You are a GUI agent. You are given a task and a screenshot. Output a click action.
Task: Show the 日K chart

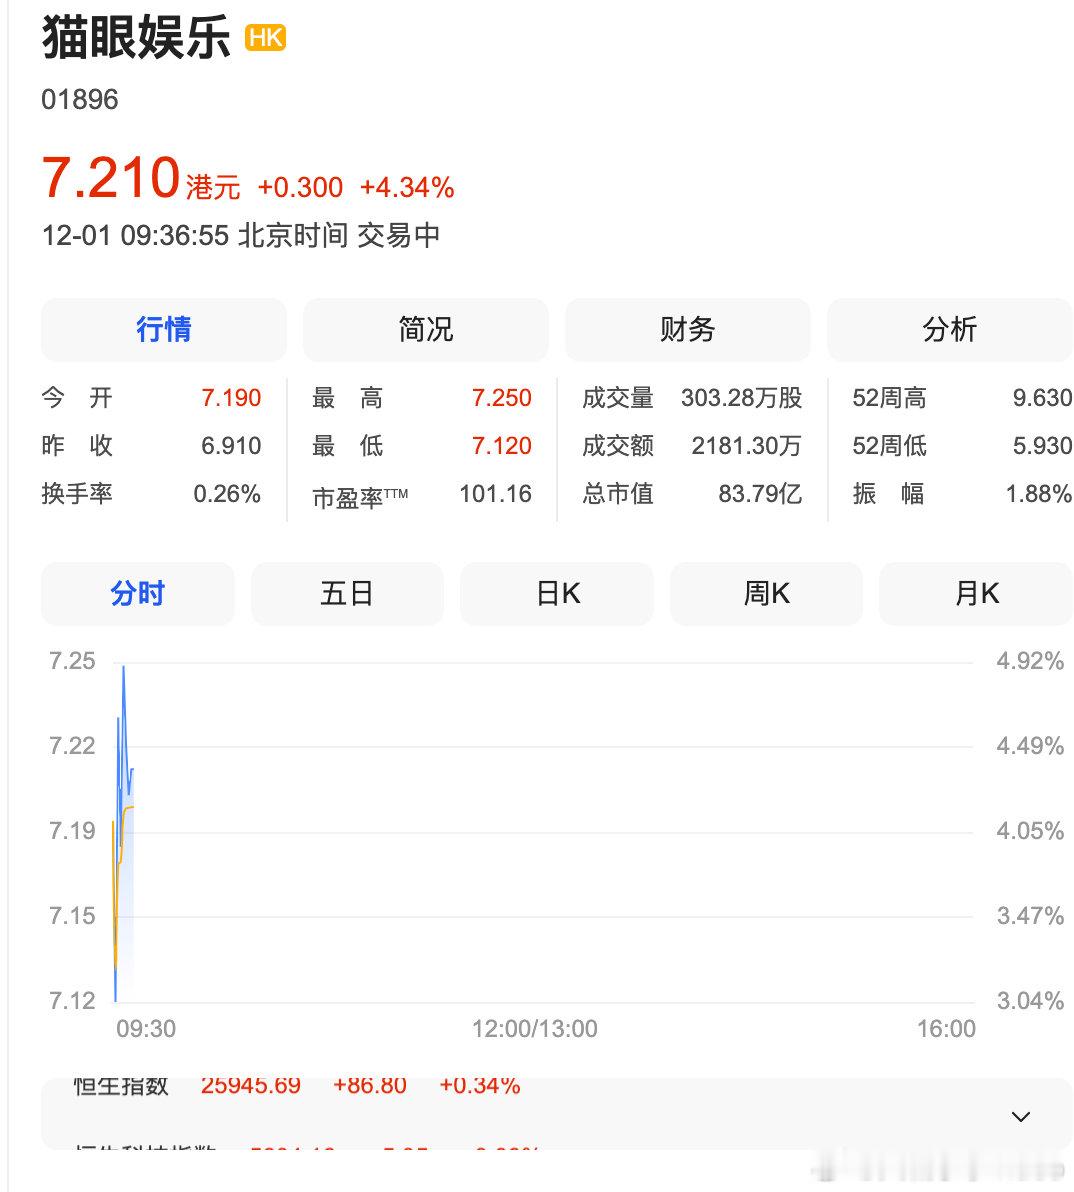(x=557, y=594)
